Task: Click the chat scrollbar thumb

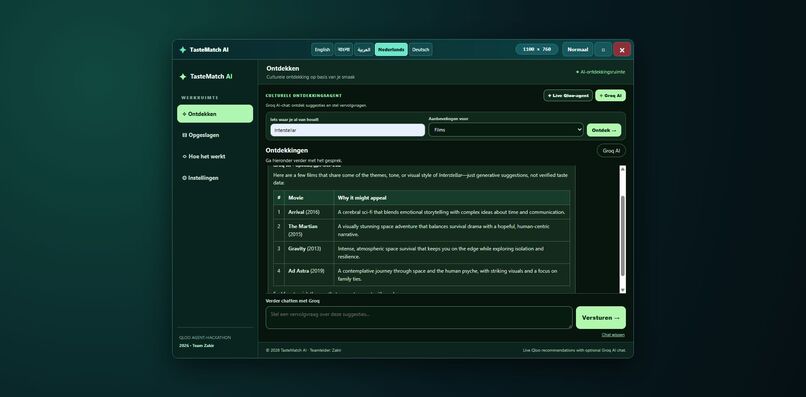Action: (x=623, y=236)
